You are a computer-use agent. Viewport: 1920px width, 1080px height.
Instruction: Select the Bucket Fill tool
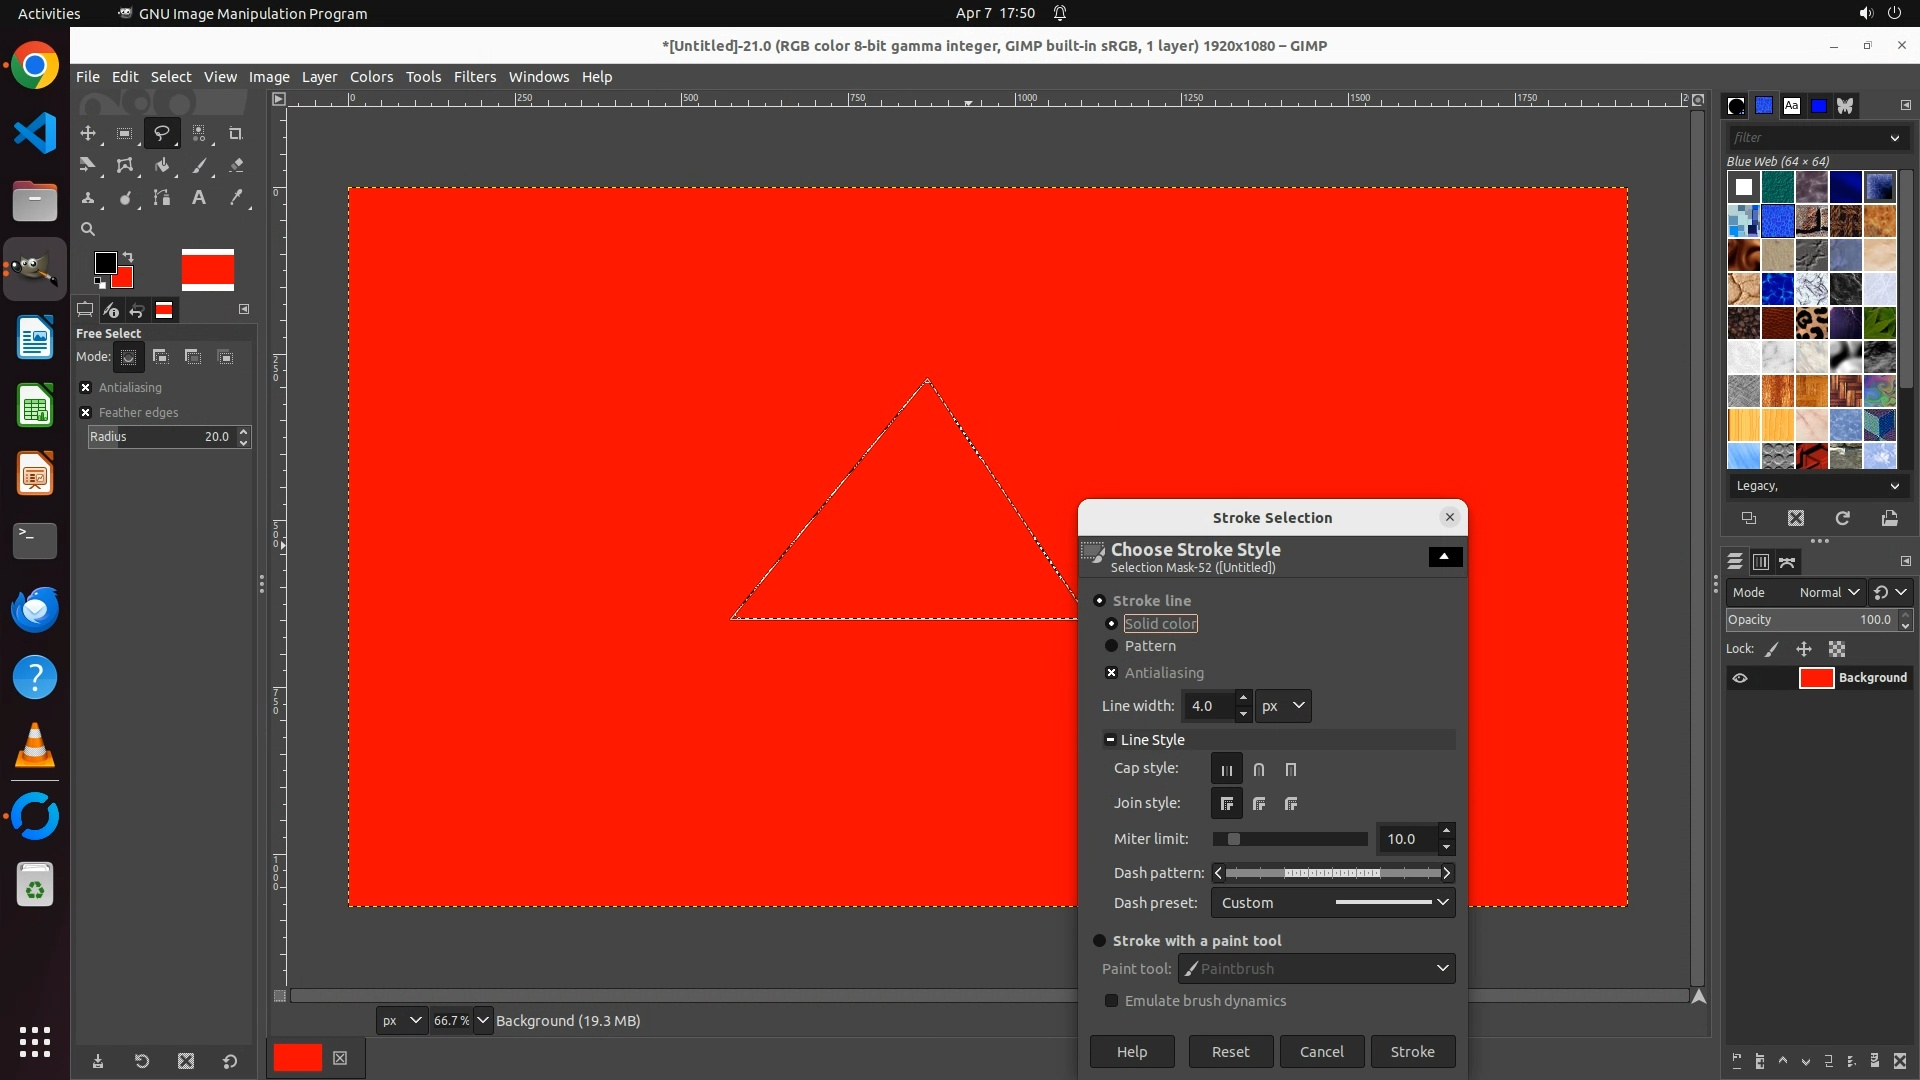[162, 166]
